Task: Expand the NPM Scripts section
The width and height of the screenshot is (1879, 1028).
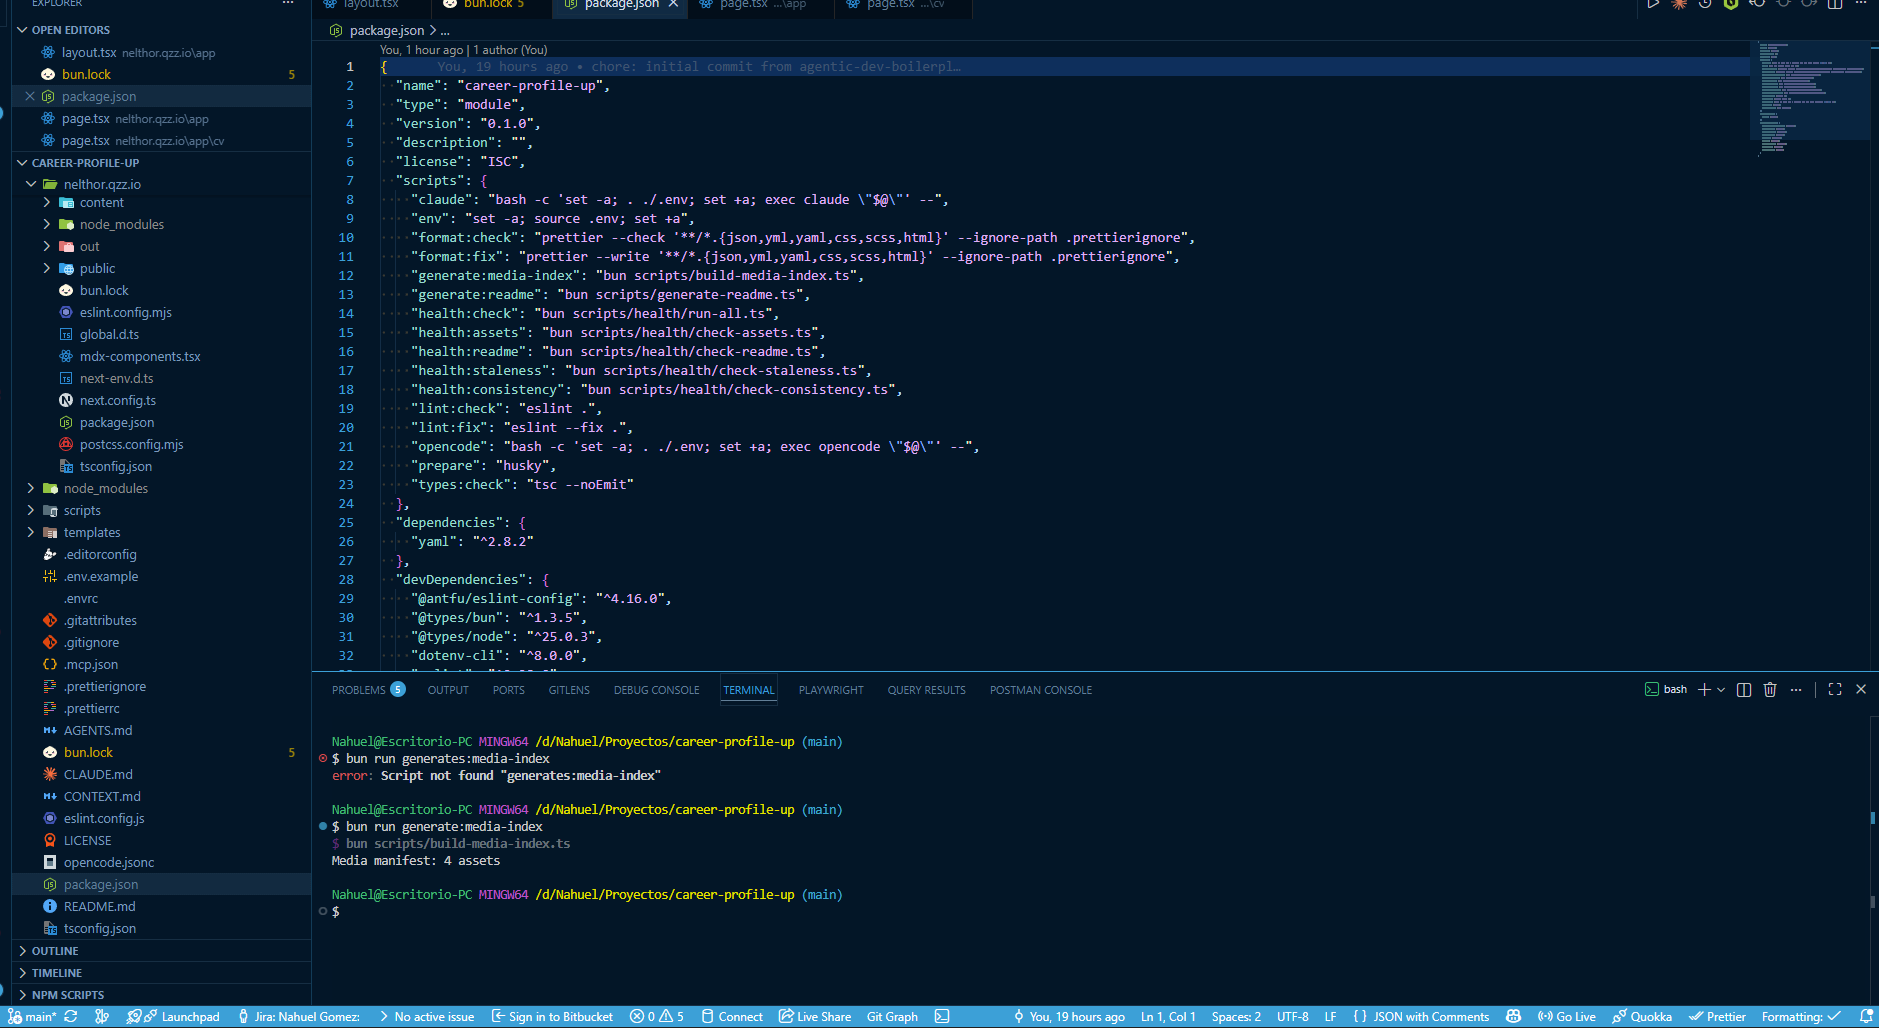Action: click(x=68, y=995)
